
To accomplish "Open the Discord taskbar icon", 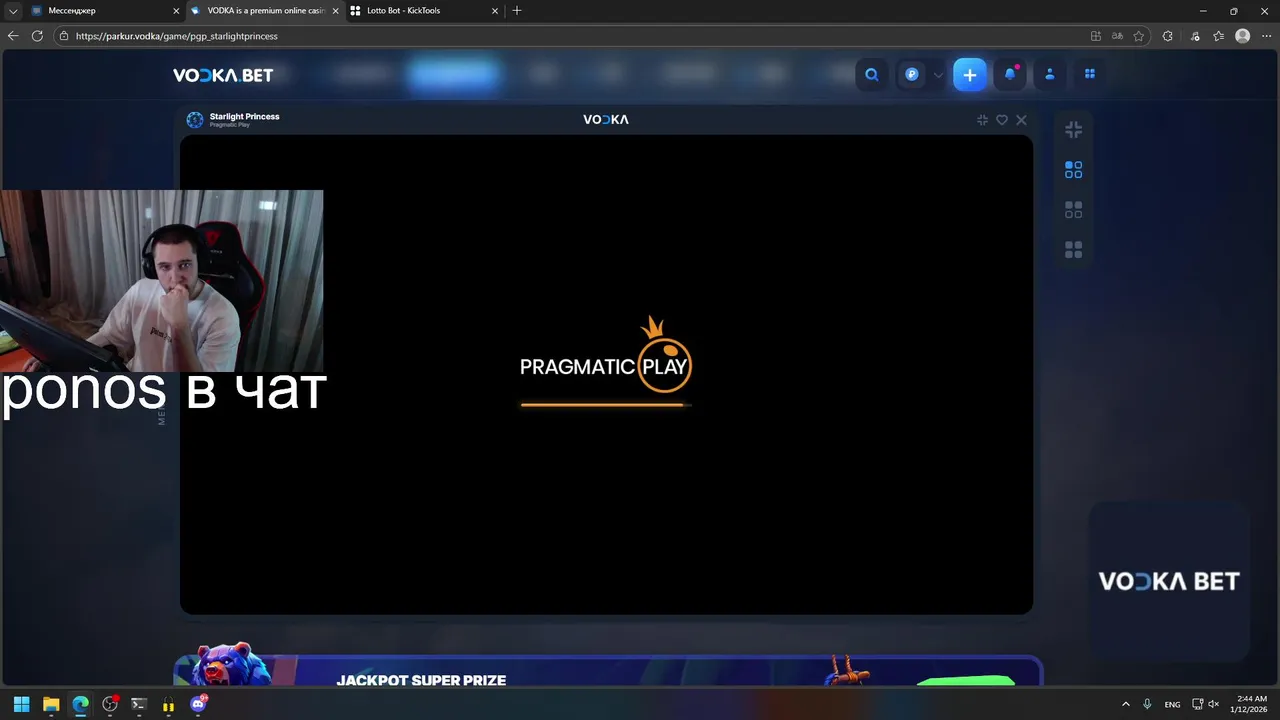I will [x=198, y=704].
